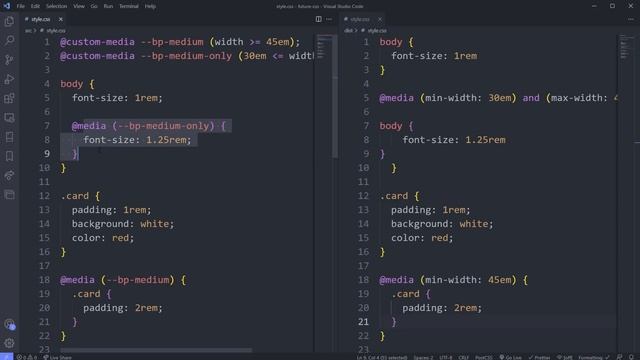This screenshot has width=640, height=360.
Task: Open the Source Control view
Action: click(9, 60)
